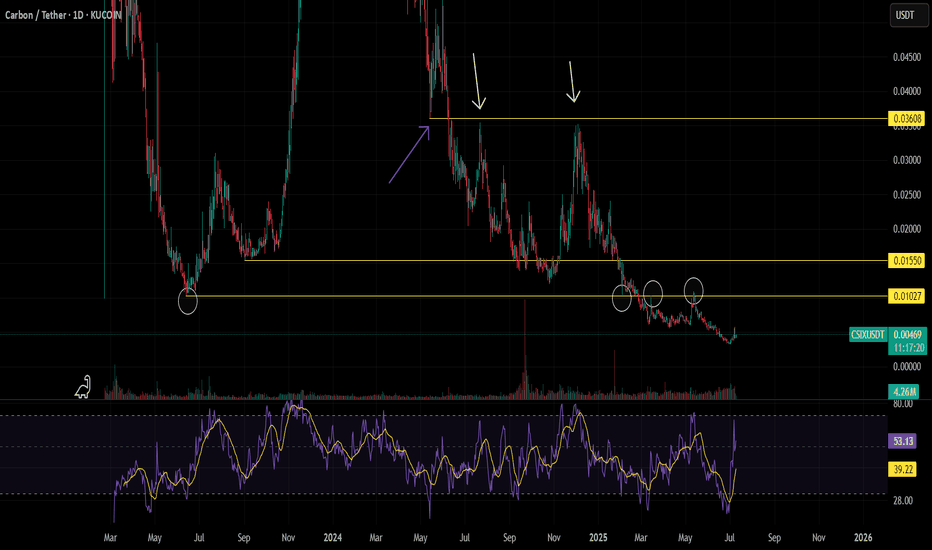Click the 80.00 RSI axis level
This screenshot has height=550, width=932.
(x=903, y=404)
